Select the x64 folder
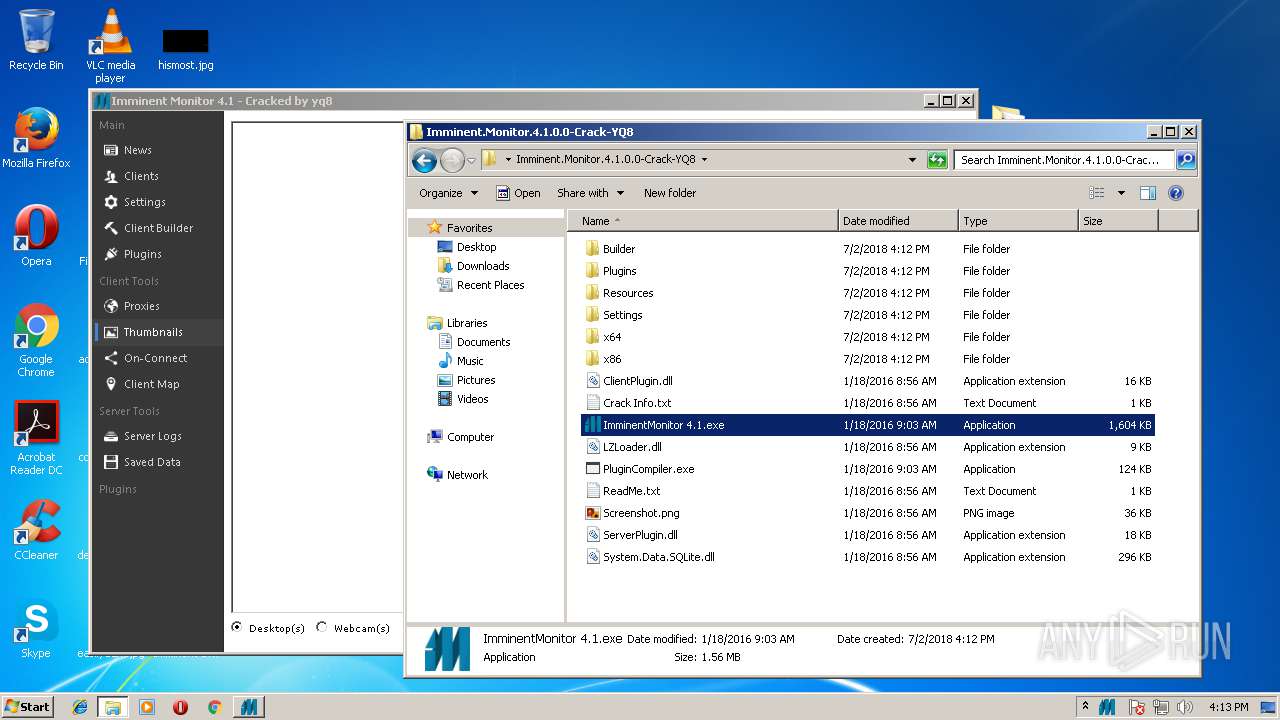1280x720 pixels. pyautogui.click(x=612, y=337)
